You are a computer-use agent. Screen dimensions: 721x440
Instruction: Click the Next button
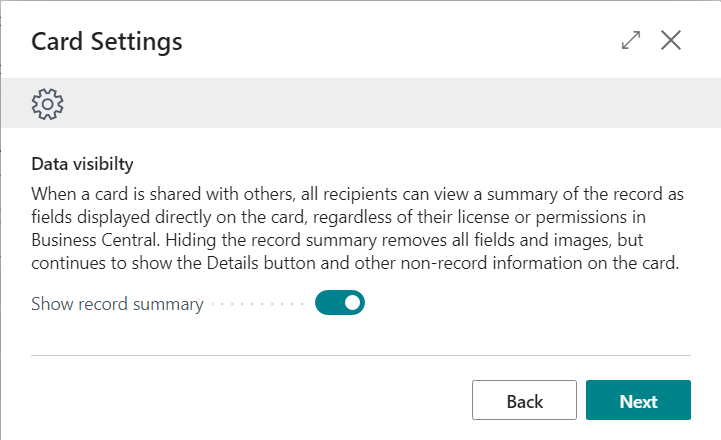[638, 401]
